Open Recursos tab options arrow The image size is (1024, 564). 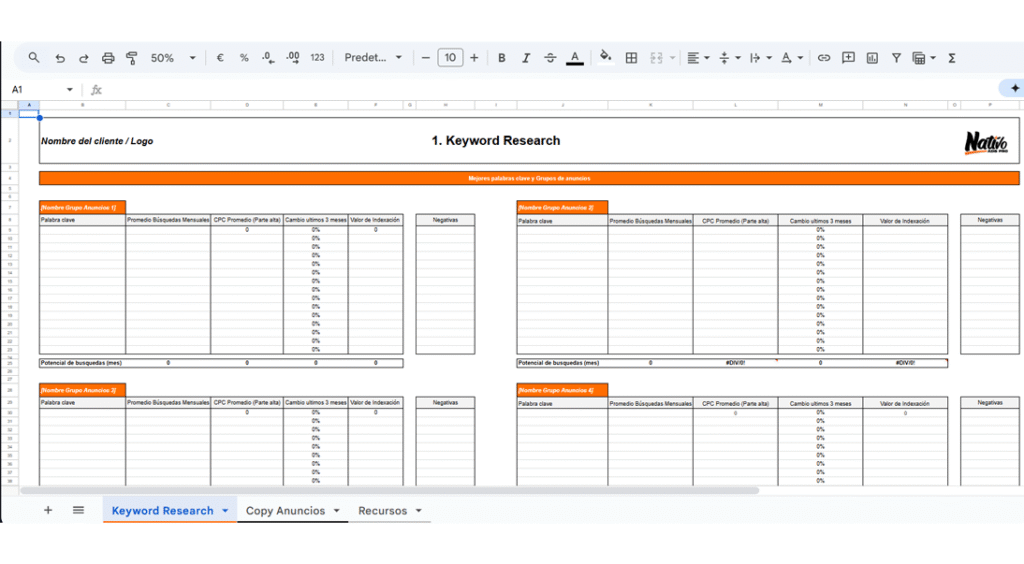[x=419, y=511]
